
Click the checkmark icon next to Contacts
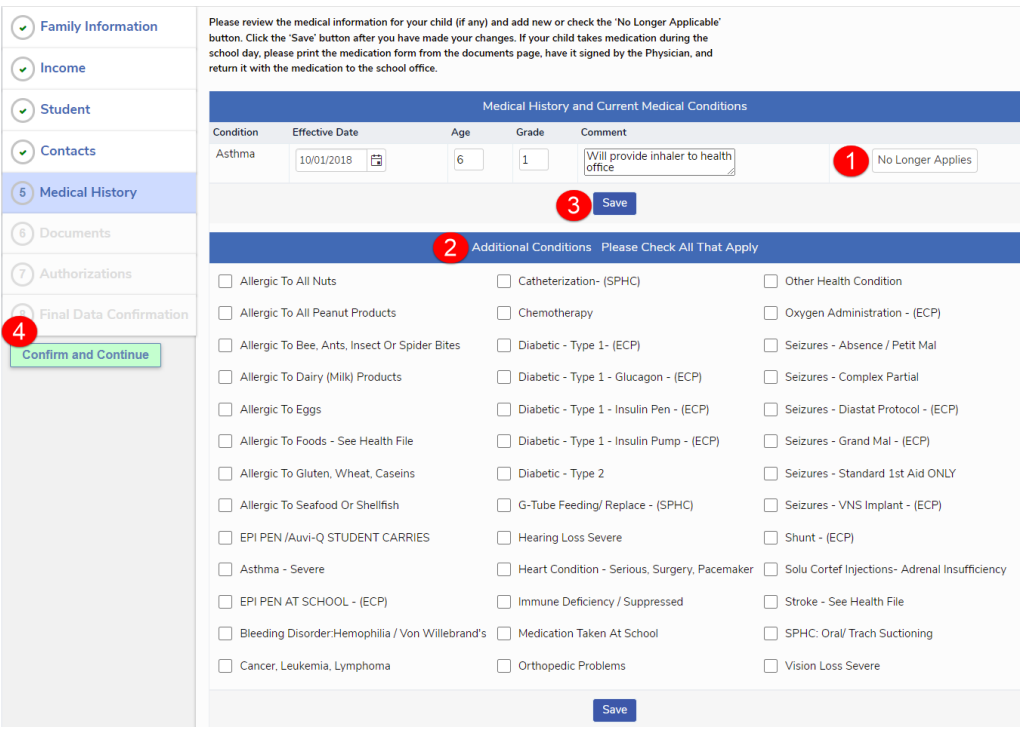coord(22,152)
